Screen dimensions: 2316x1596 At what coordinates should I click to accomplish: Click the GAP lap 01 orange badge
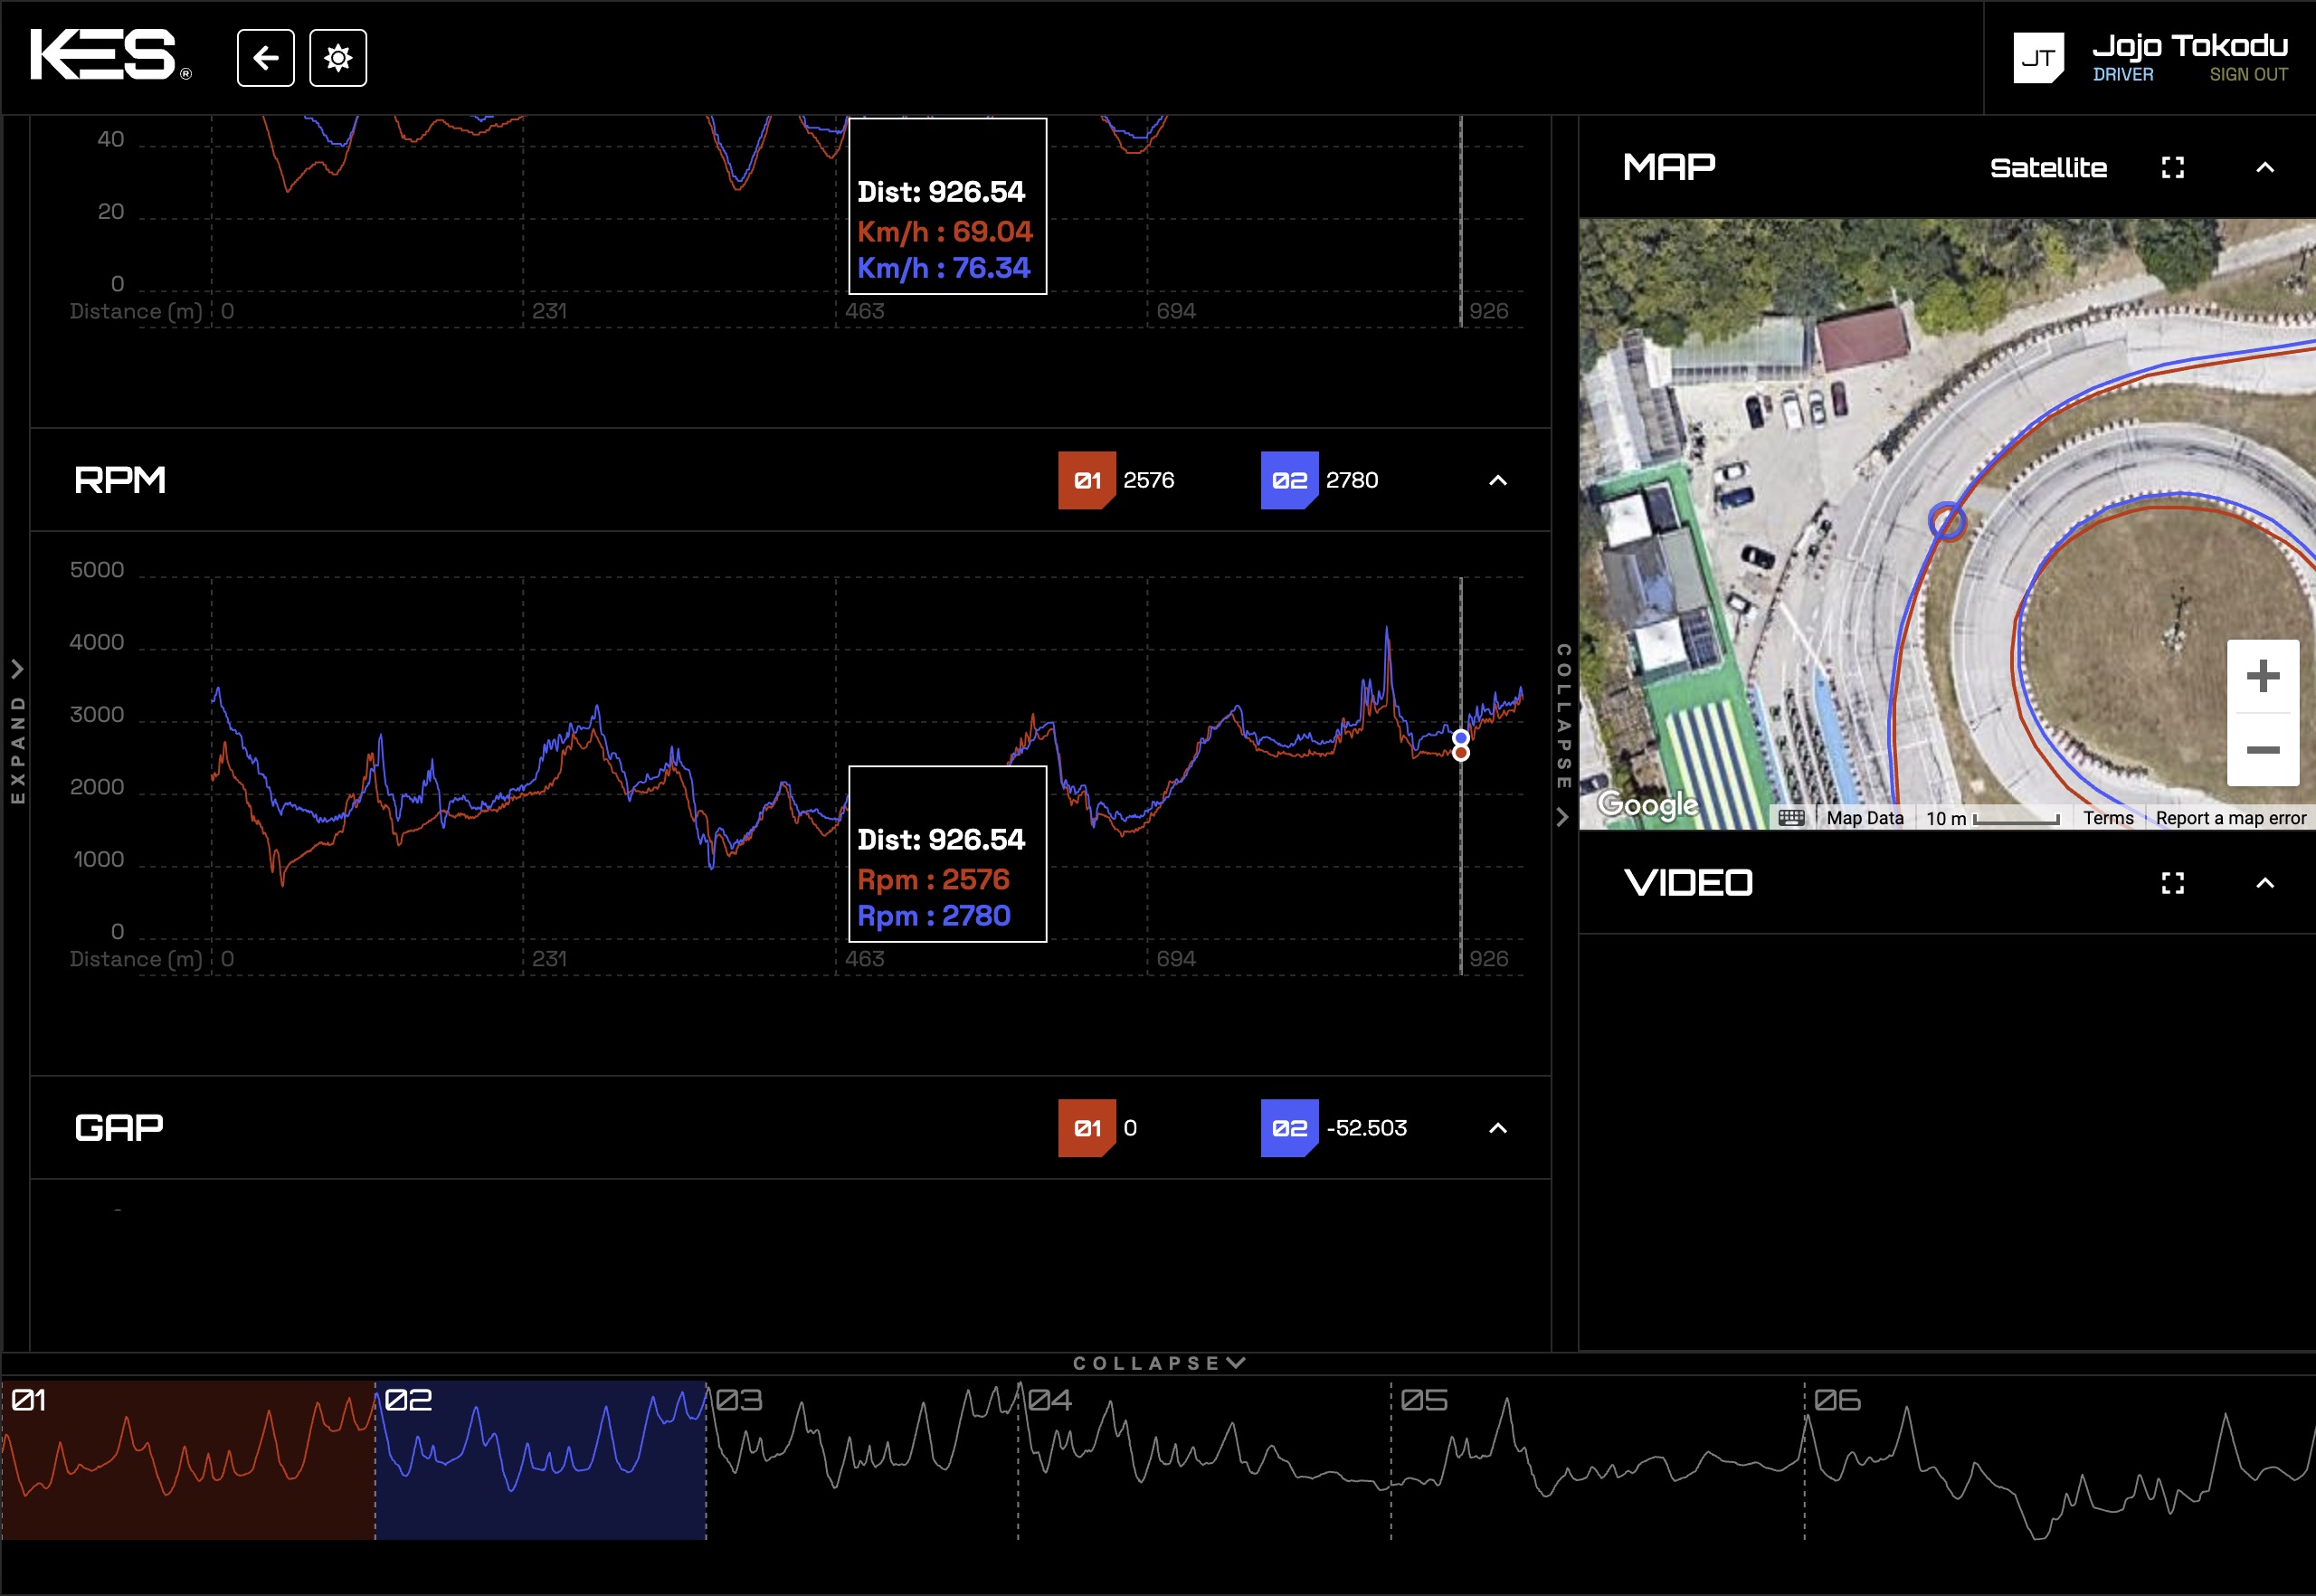(x=1086, y=1128)
